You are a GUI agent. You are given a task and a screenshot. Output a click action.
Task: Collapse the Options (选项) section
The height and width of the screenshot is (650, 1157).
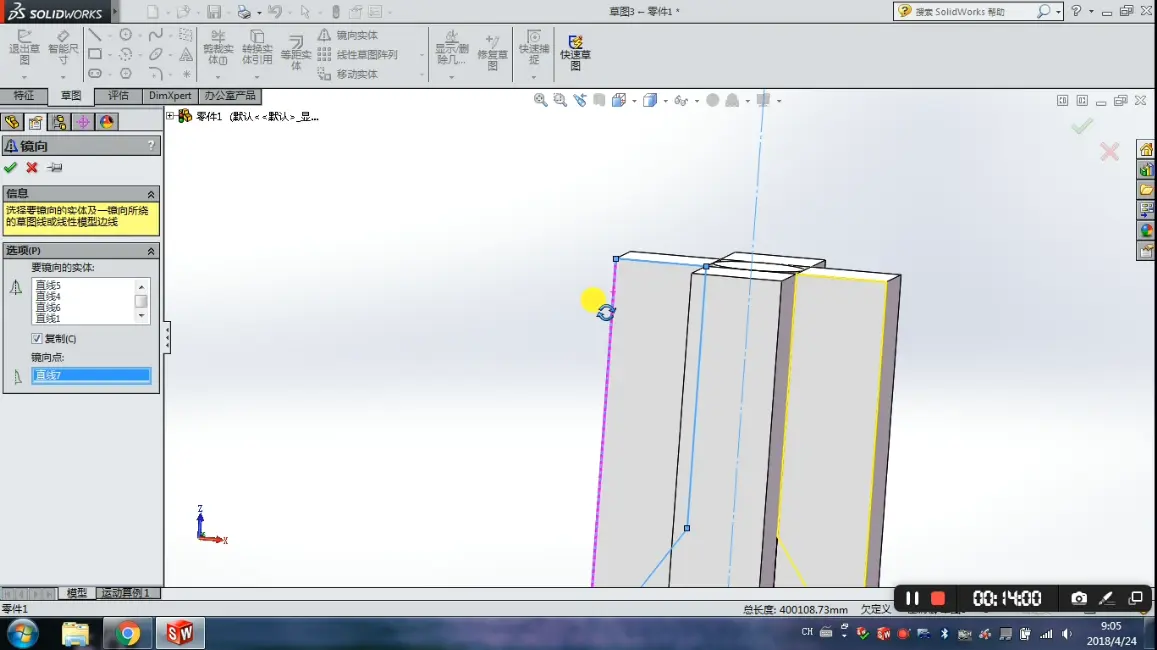coord(151,251)
